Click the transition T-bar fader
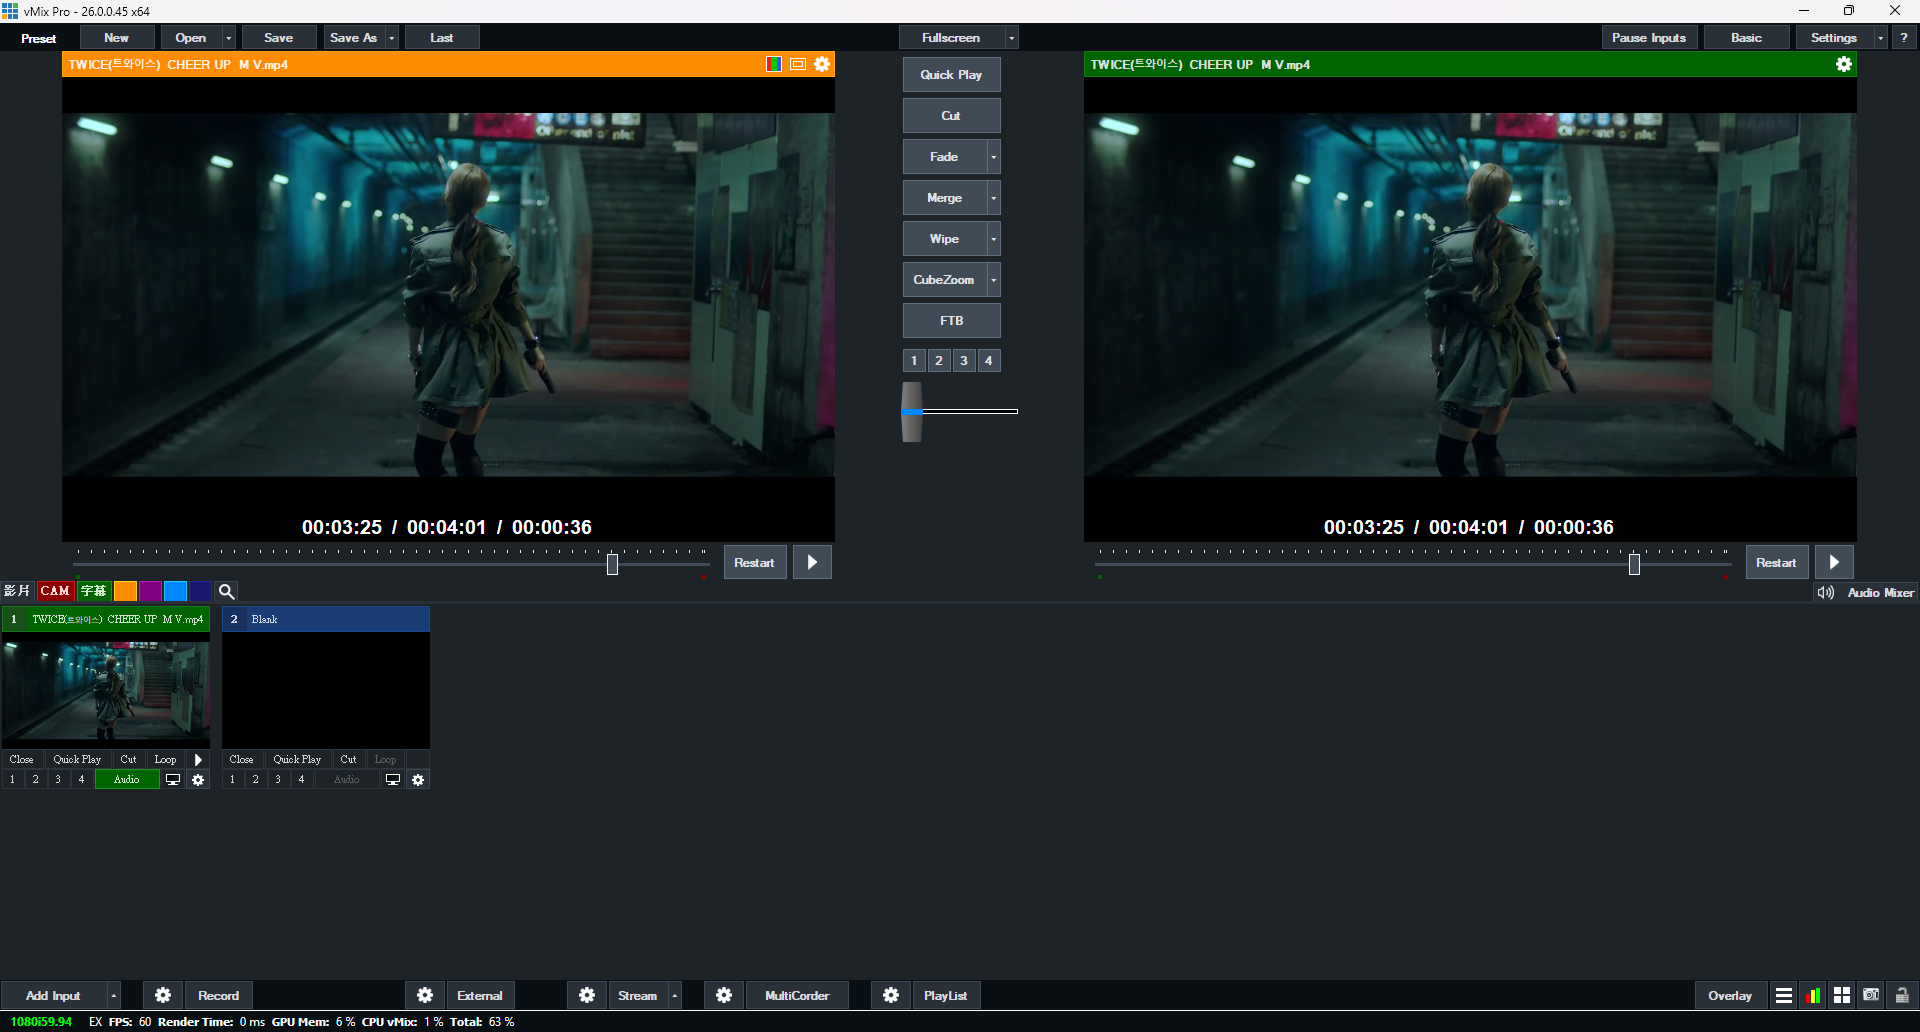The image size is (1920, 1032). (912, 411)
